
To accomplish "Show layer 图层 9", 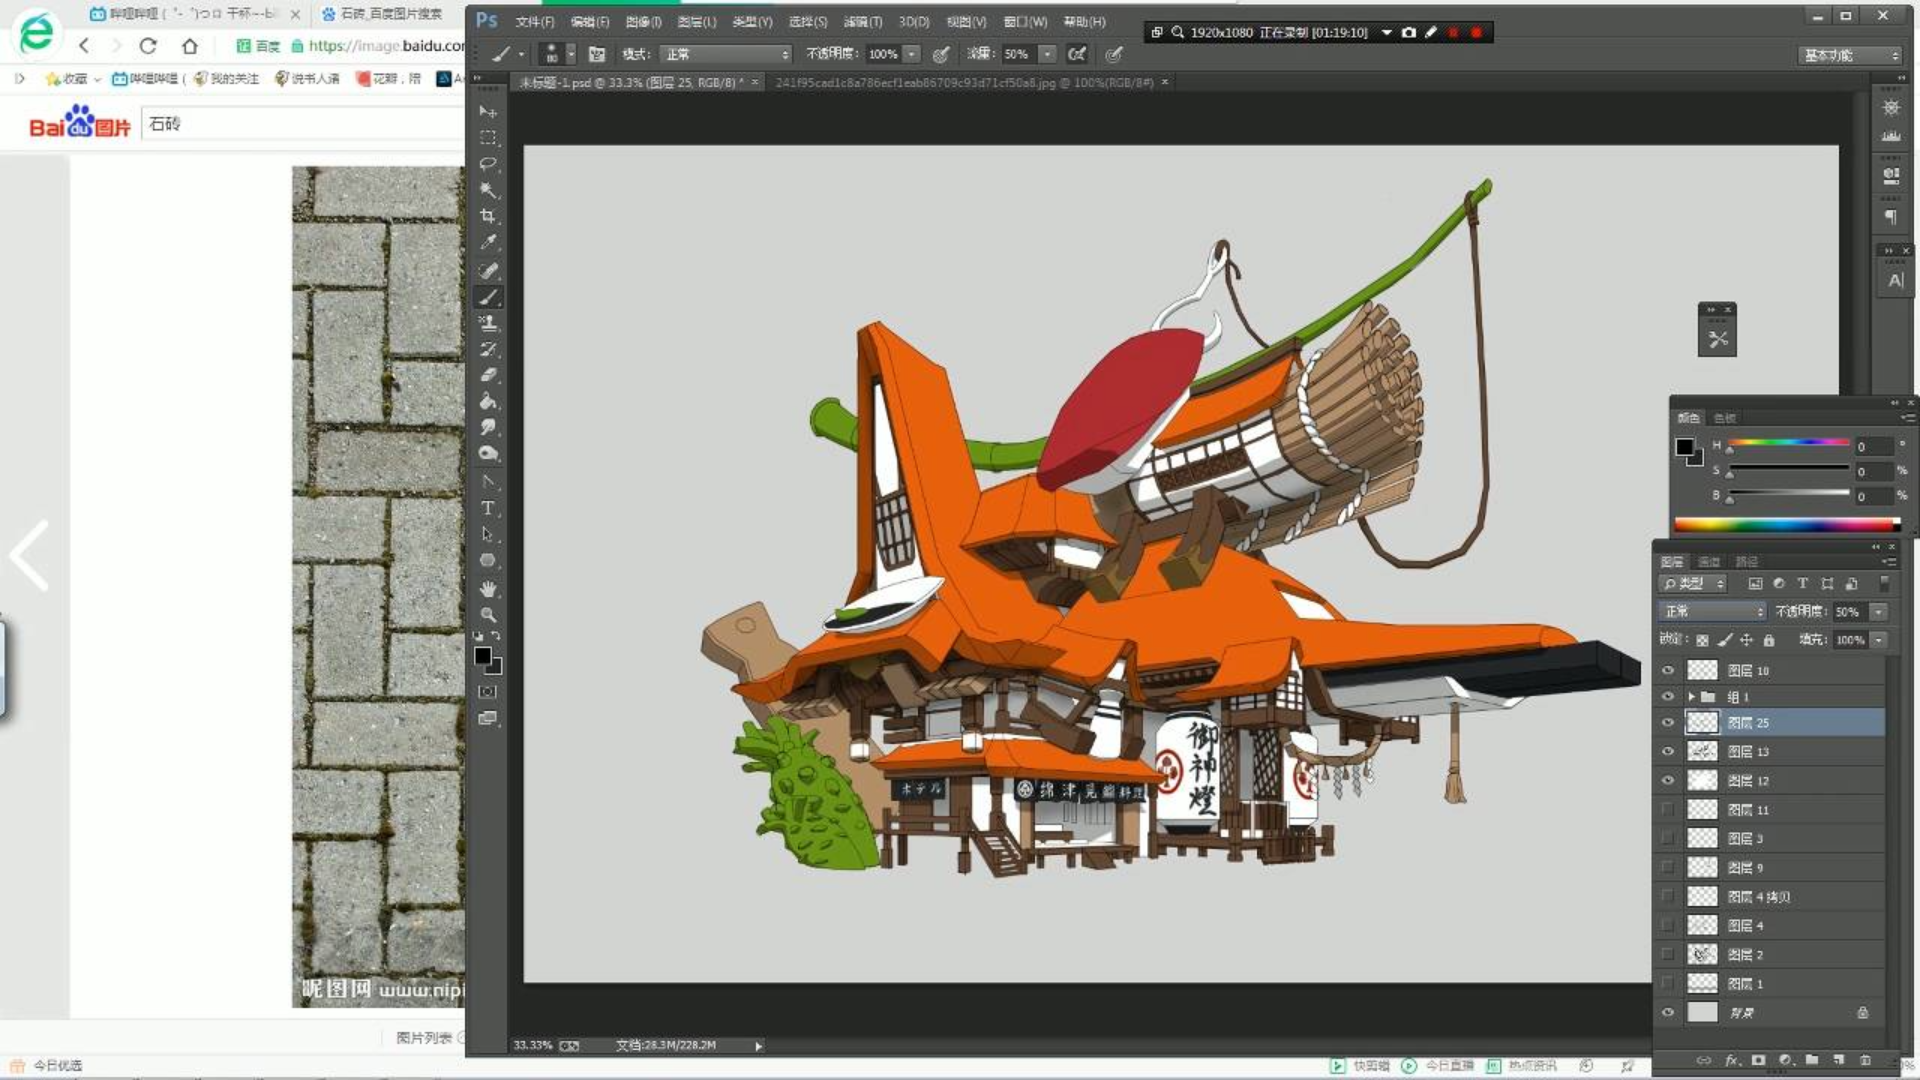I will (x=1667, y=868).
